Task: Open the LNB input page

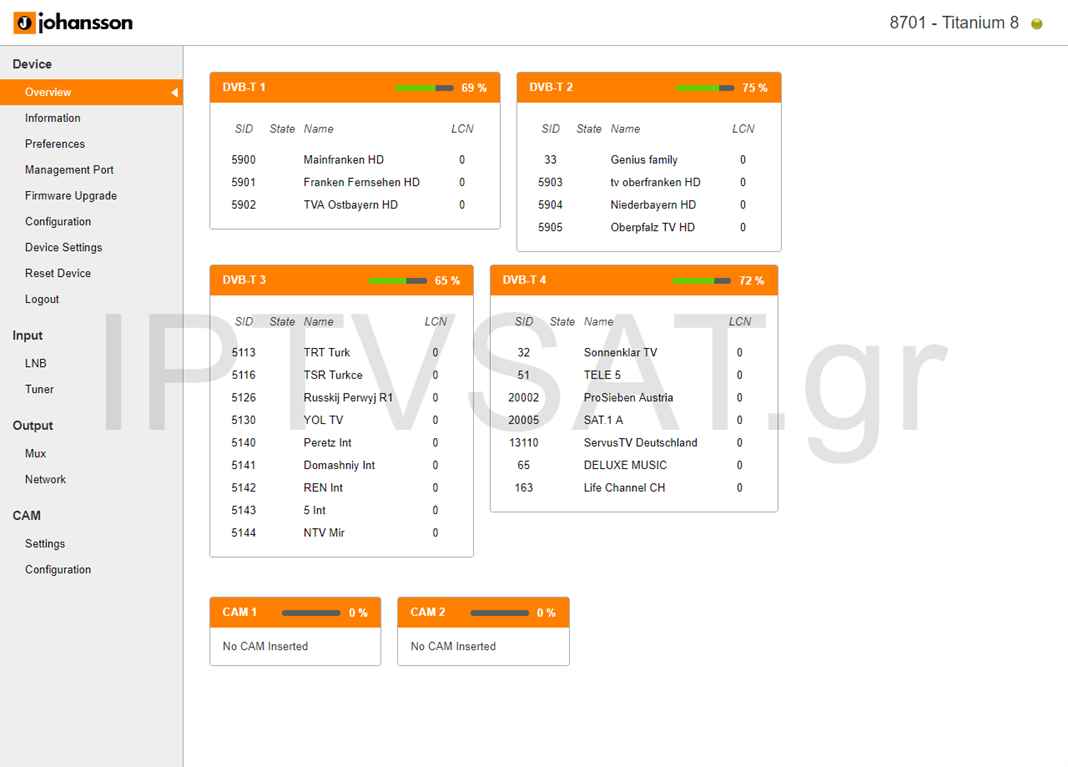Action: [36, 363]
